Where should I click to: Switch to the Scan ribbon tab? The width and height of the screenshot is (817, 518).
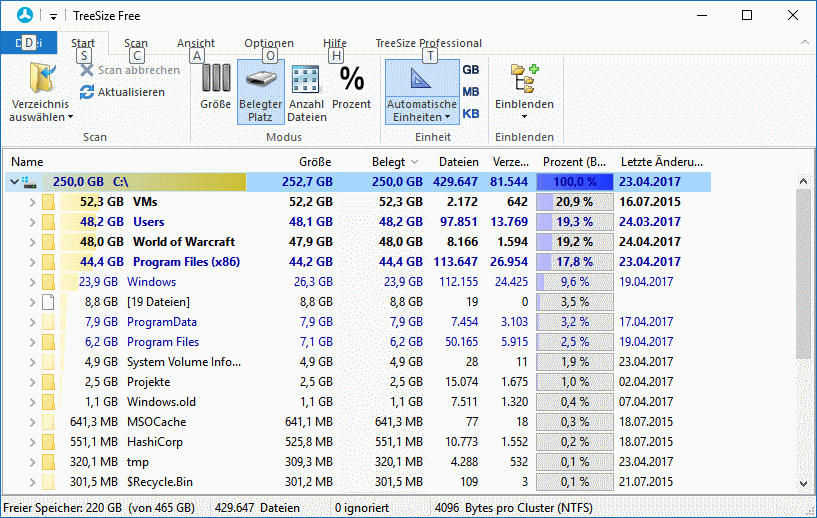pos(136,43)
